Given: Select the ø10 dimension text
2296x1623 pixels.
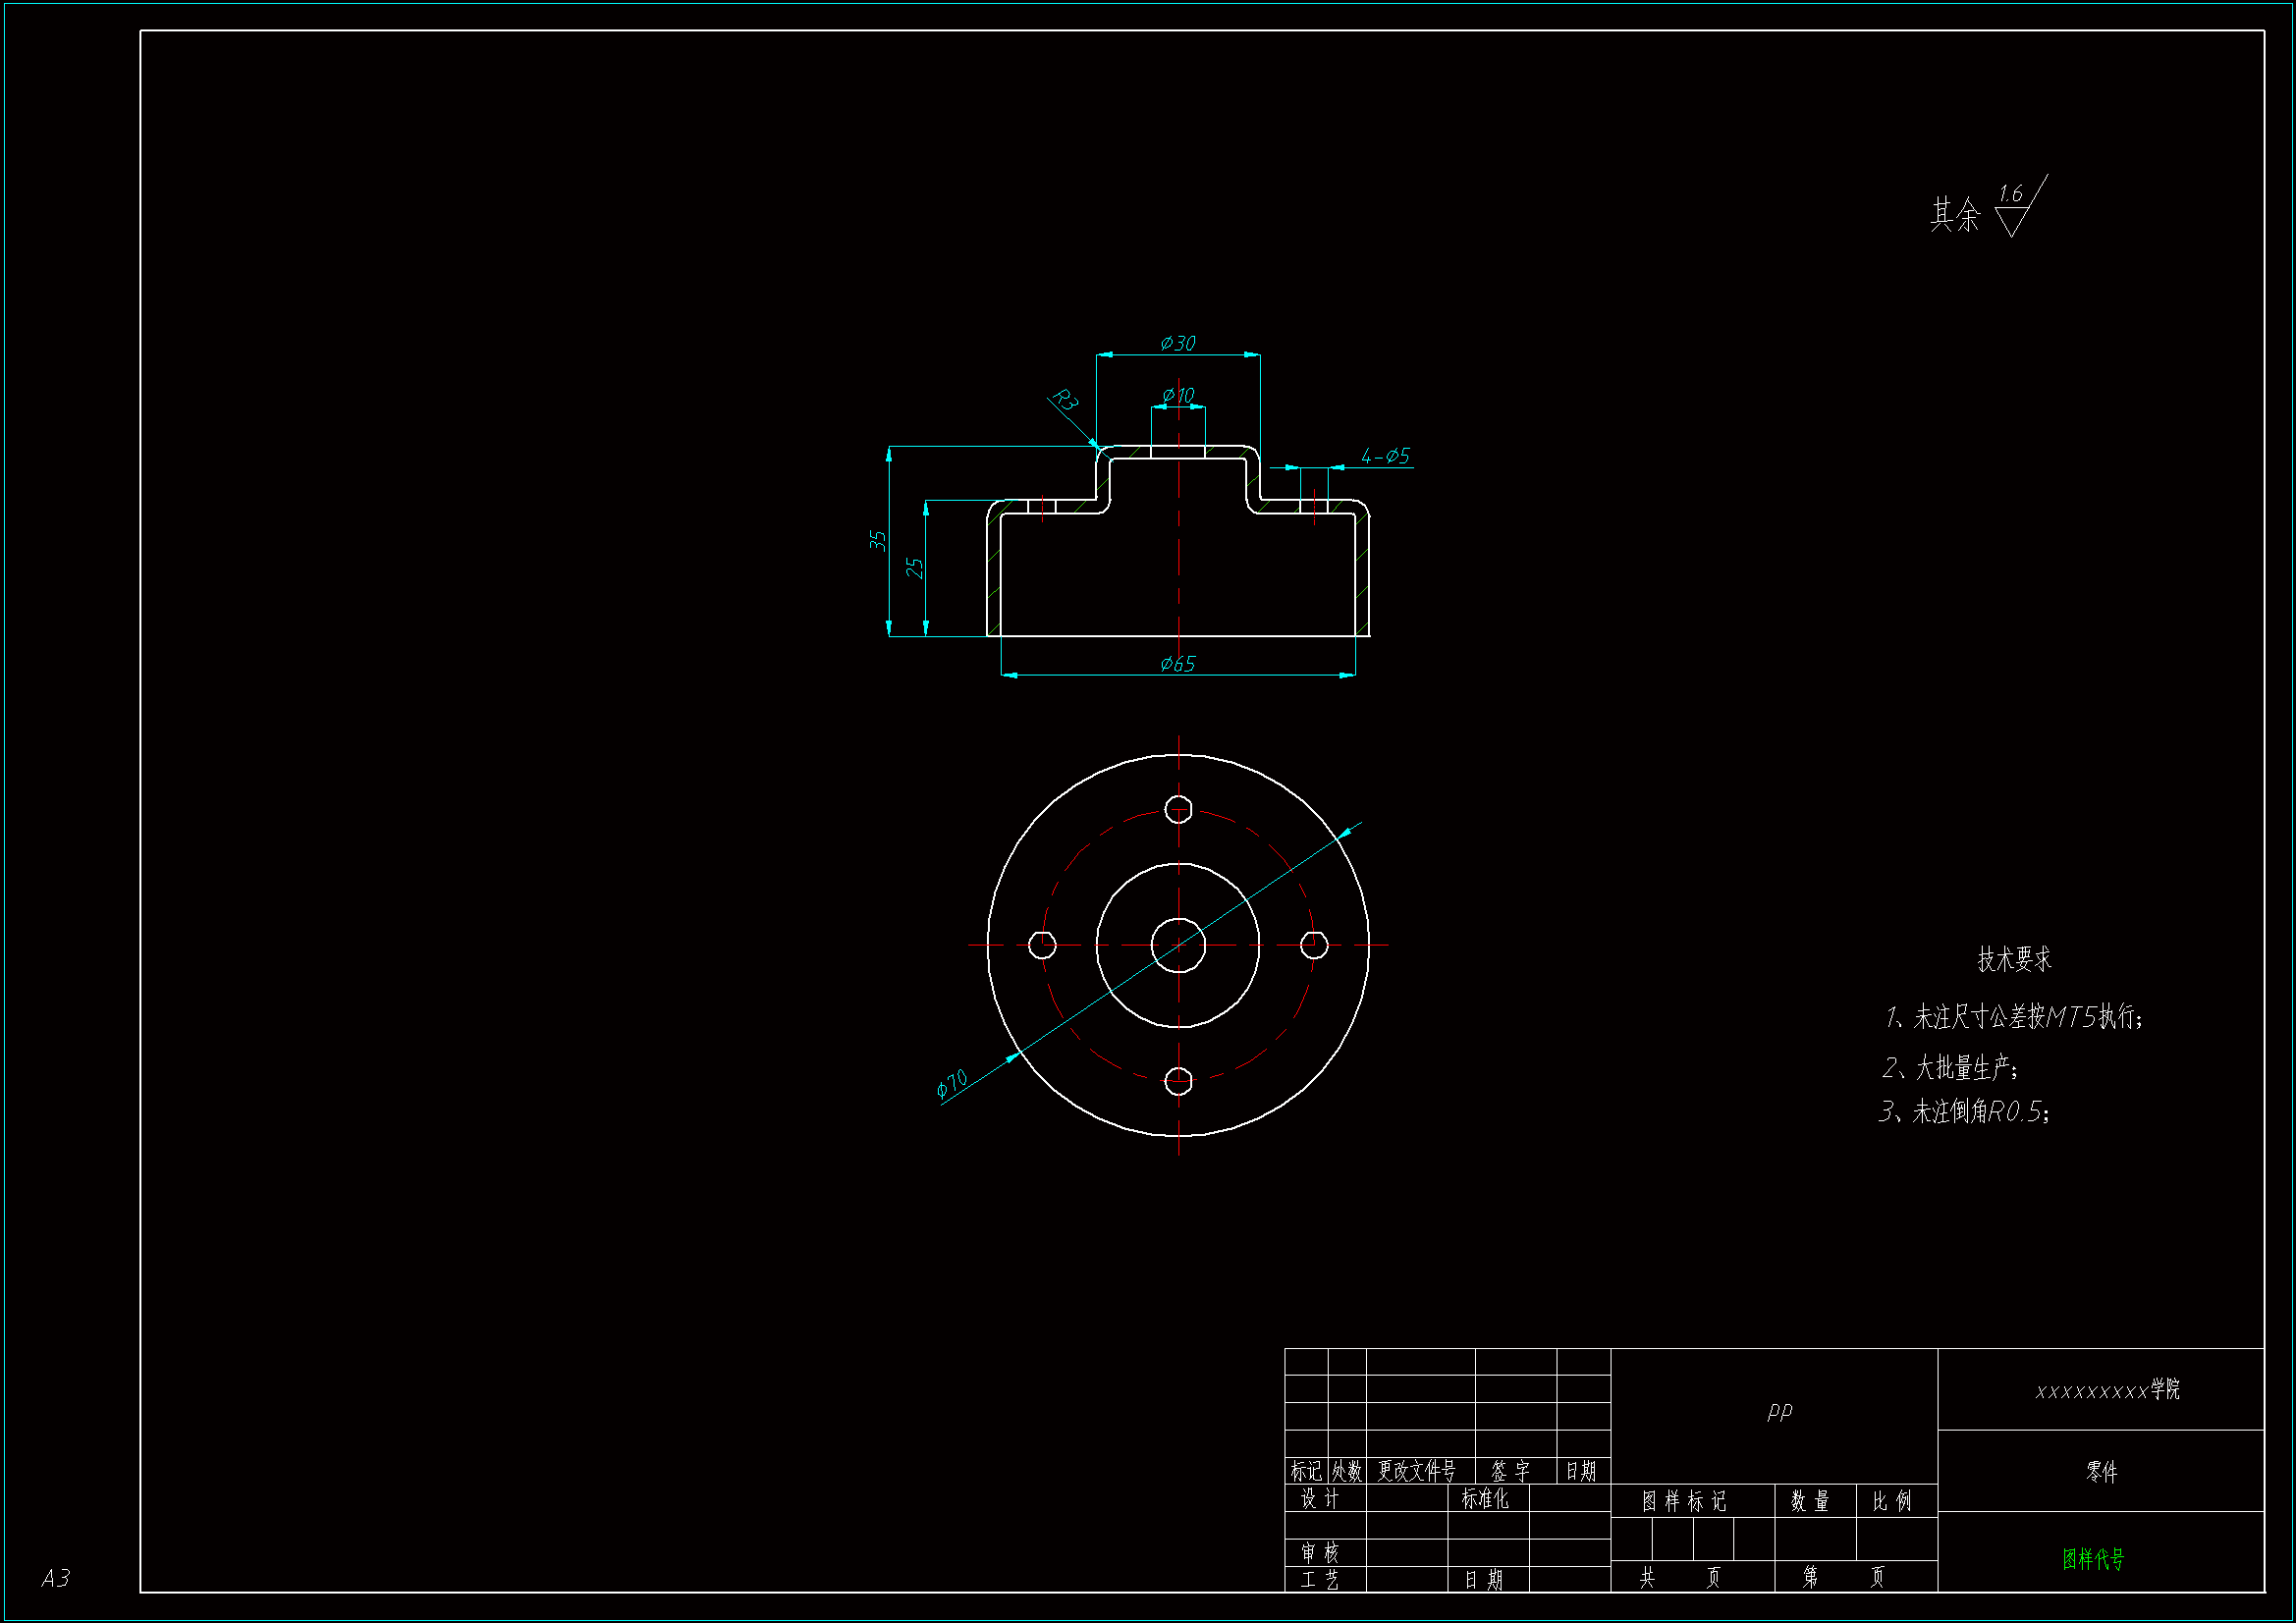Looking at the screenshot, I should click(x=1178, y=396).
